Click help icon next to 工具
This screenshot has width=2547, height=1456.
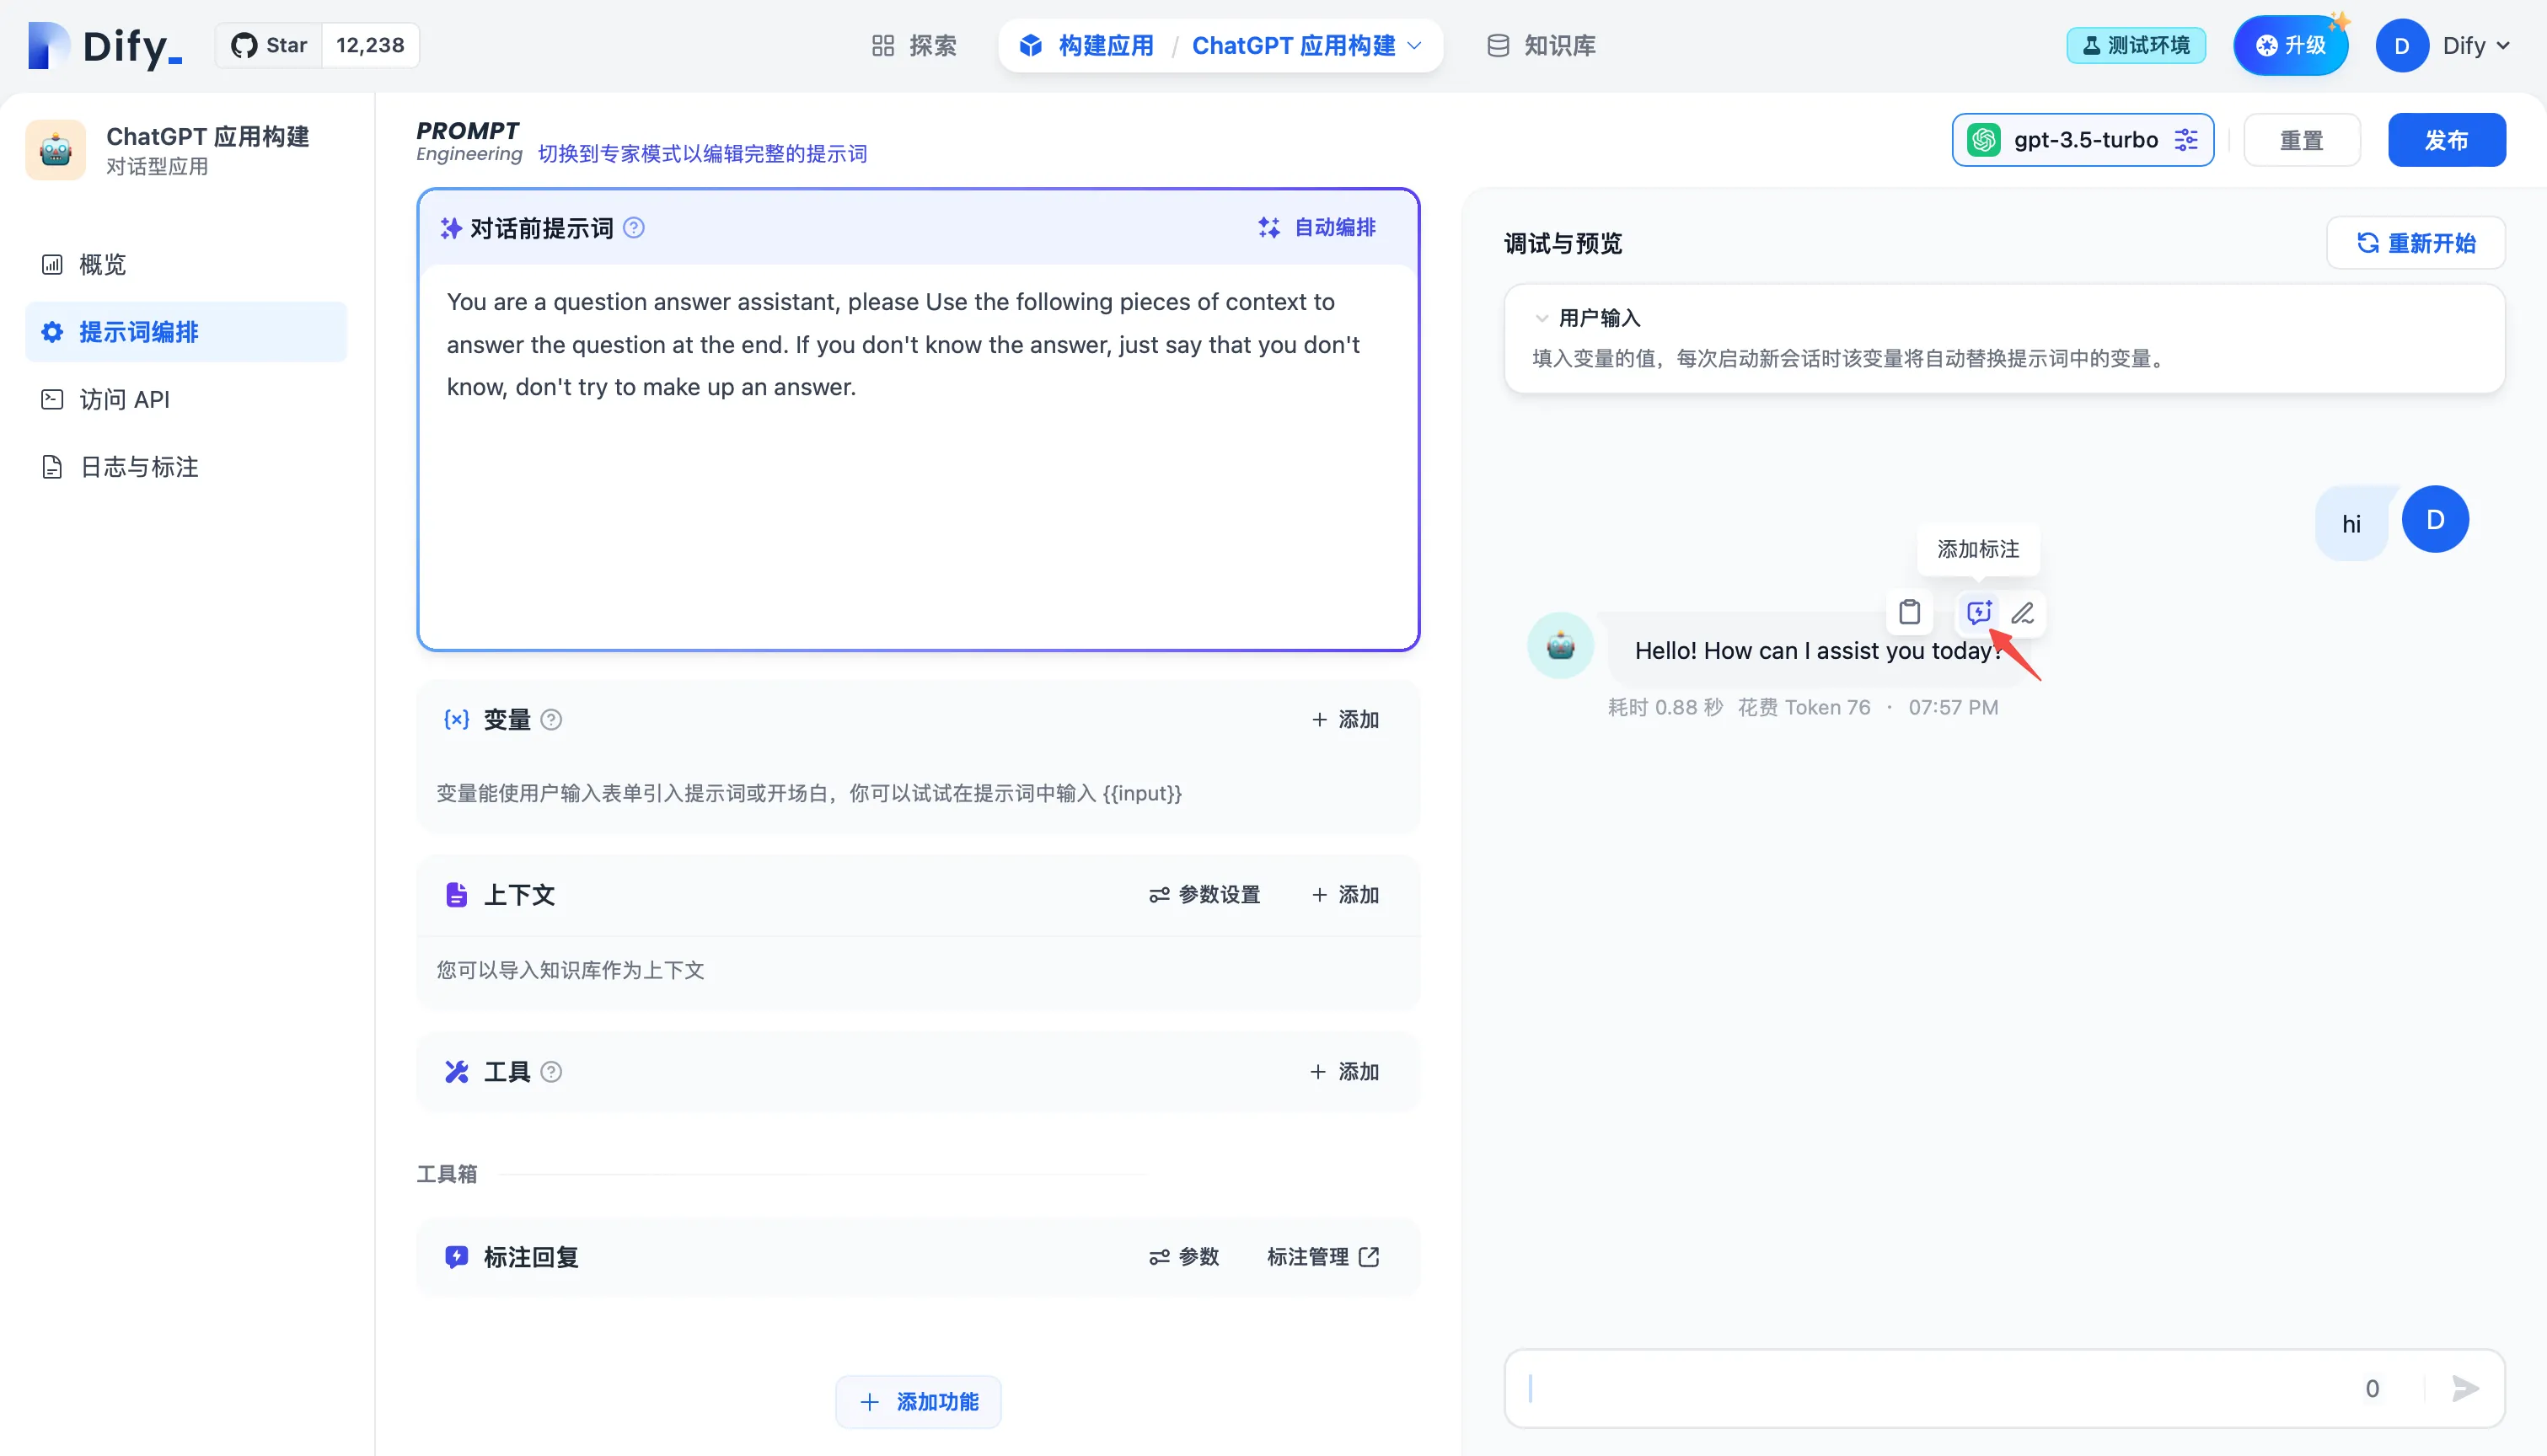[551, 1072]
